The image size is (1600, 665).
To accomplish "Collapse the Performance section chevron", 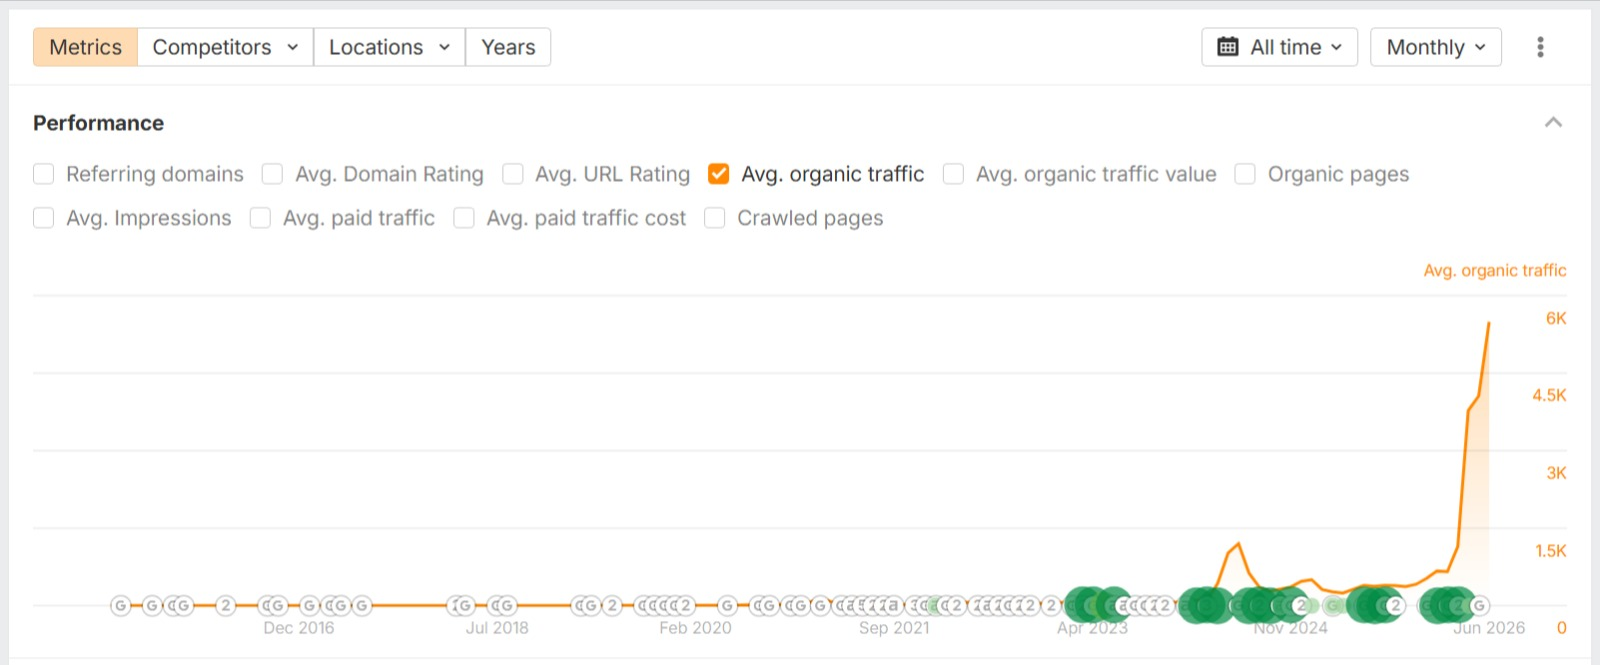I will 1553,122.
